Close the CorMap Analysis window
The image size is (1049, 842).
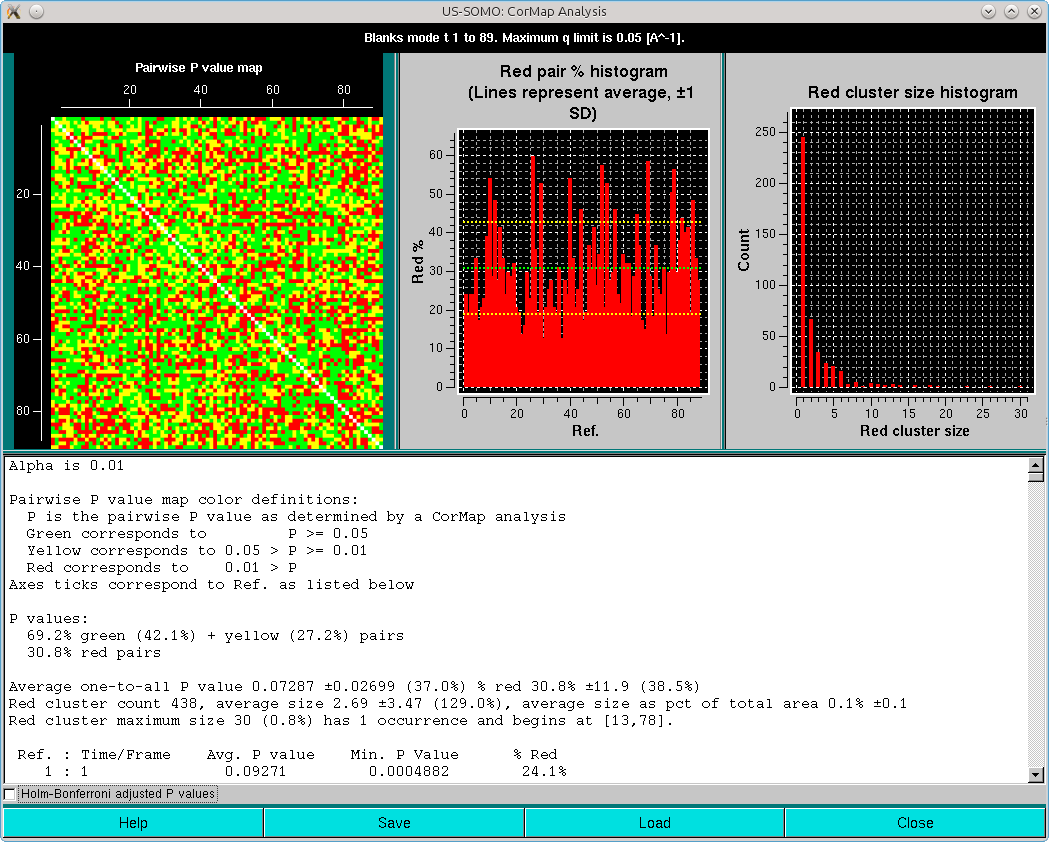(915, 822)
